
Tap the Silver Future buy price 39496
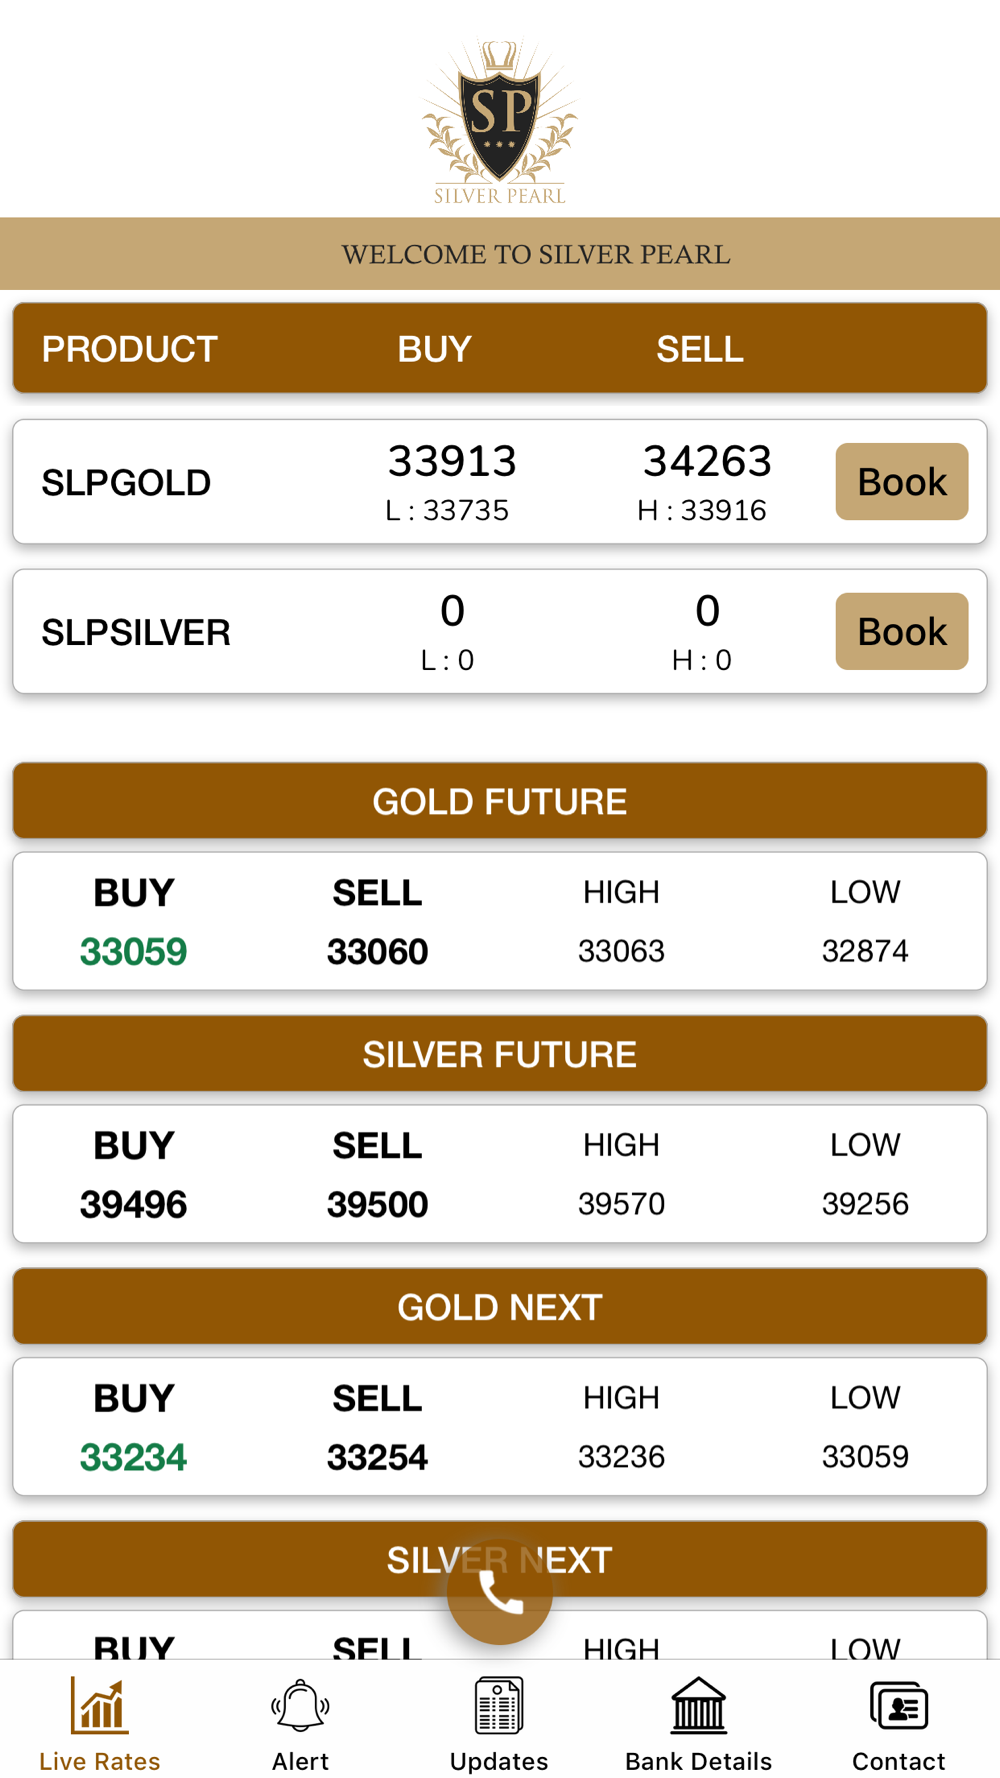pos(133,1204)
